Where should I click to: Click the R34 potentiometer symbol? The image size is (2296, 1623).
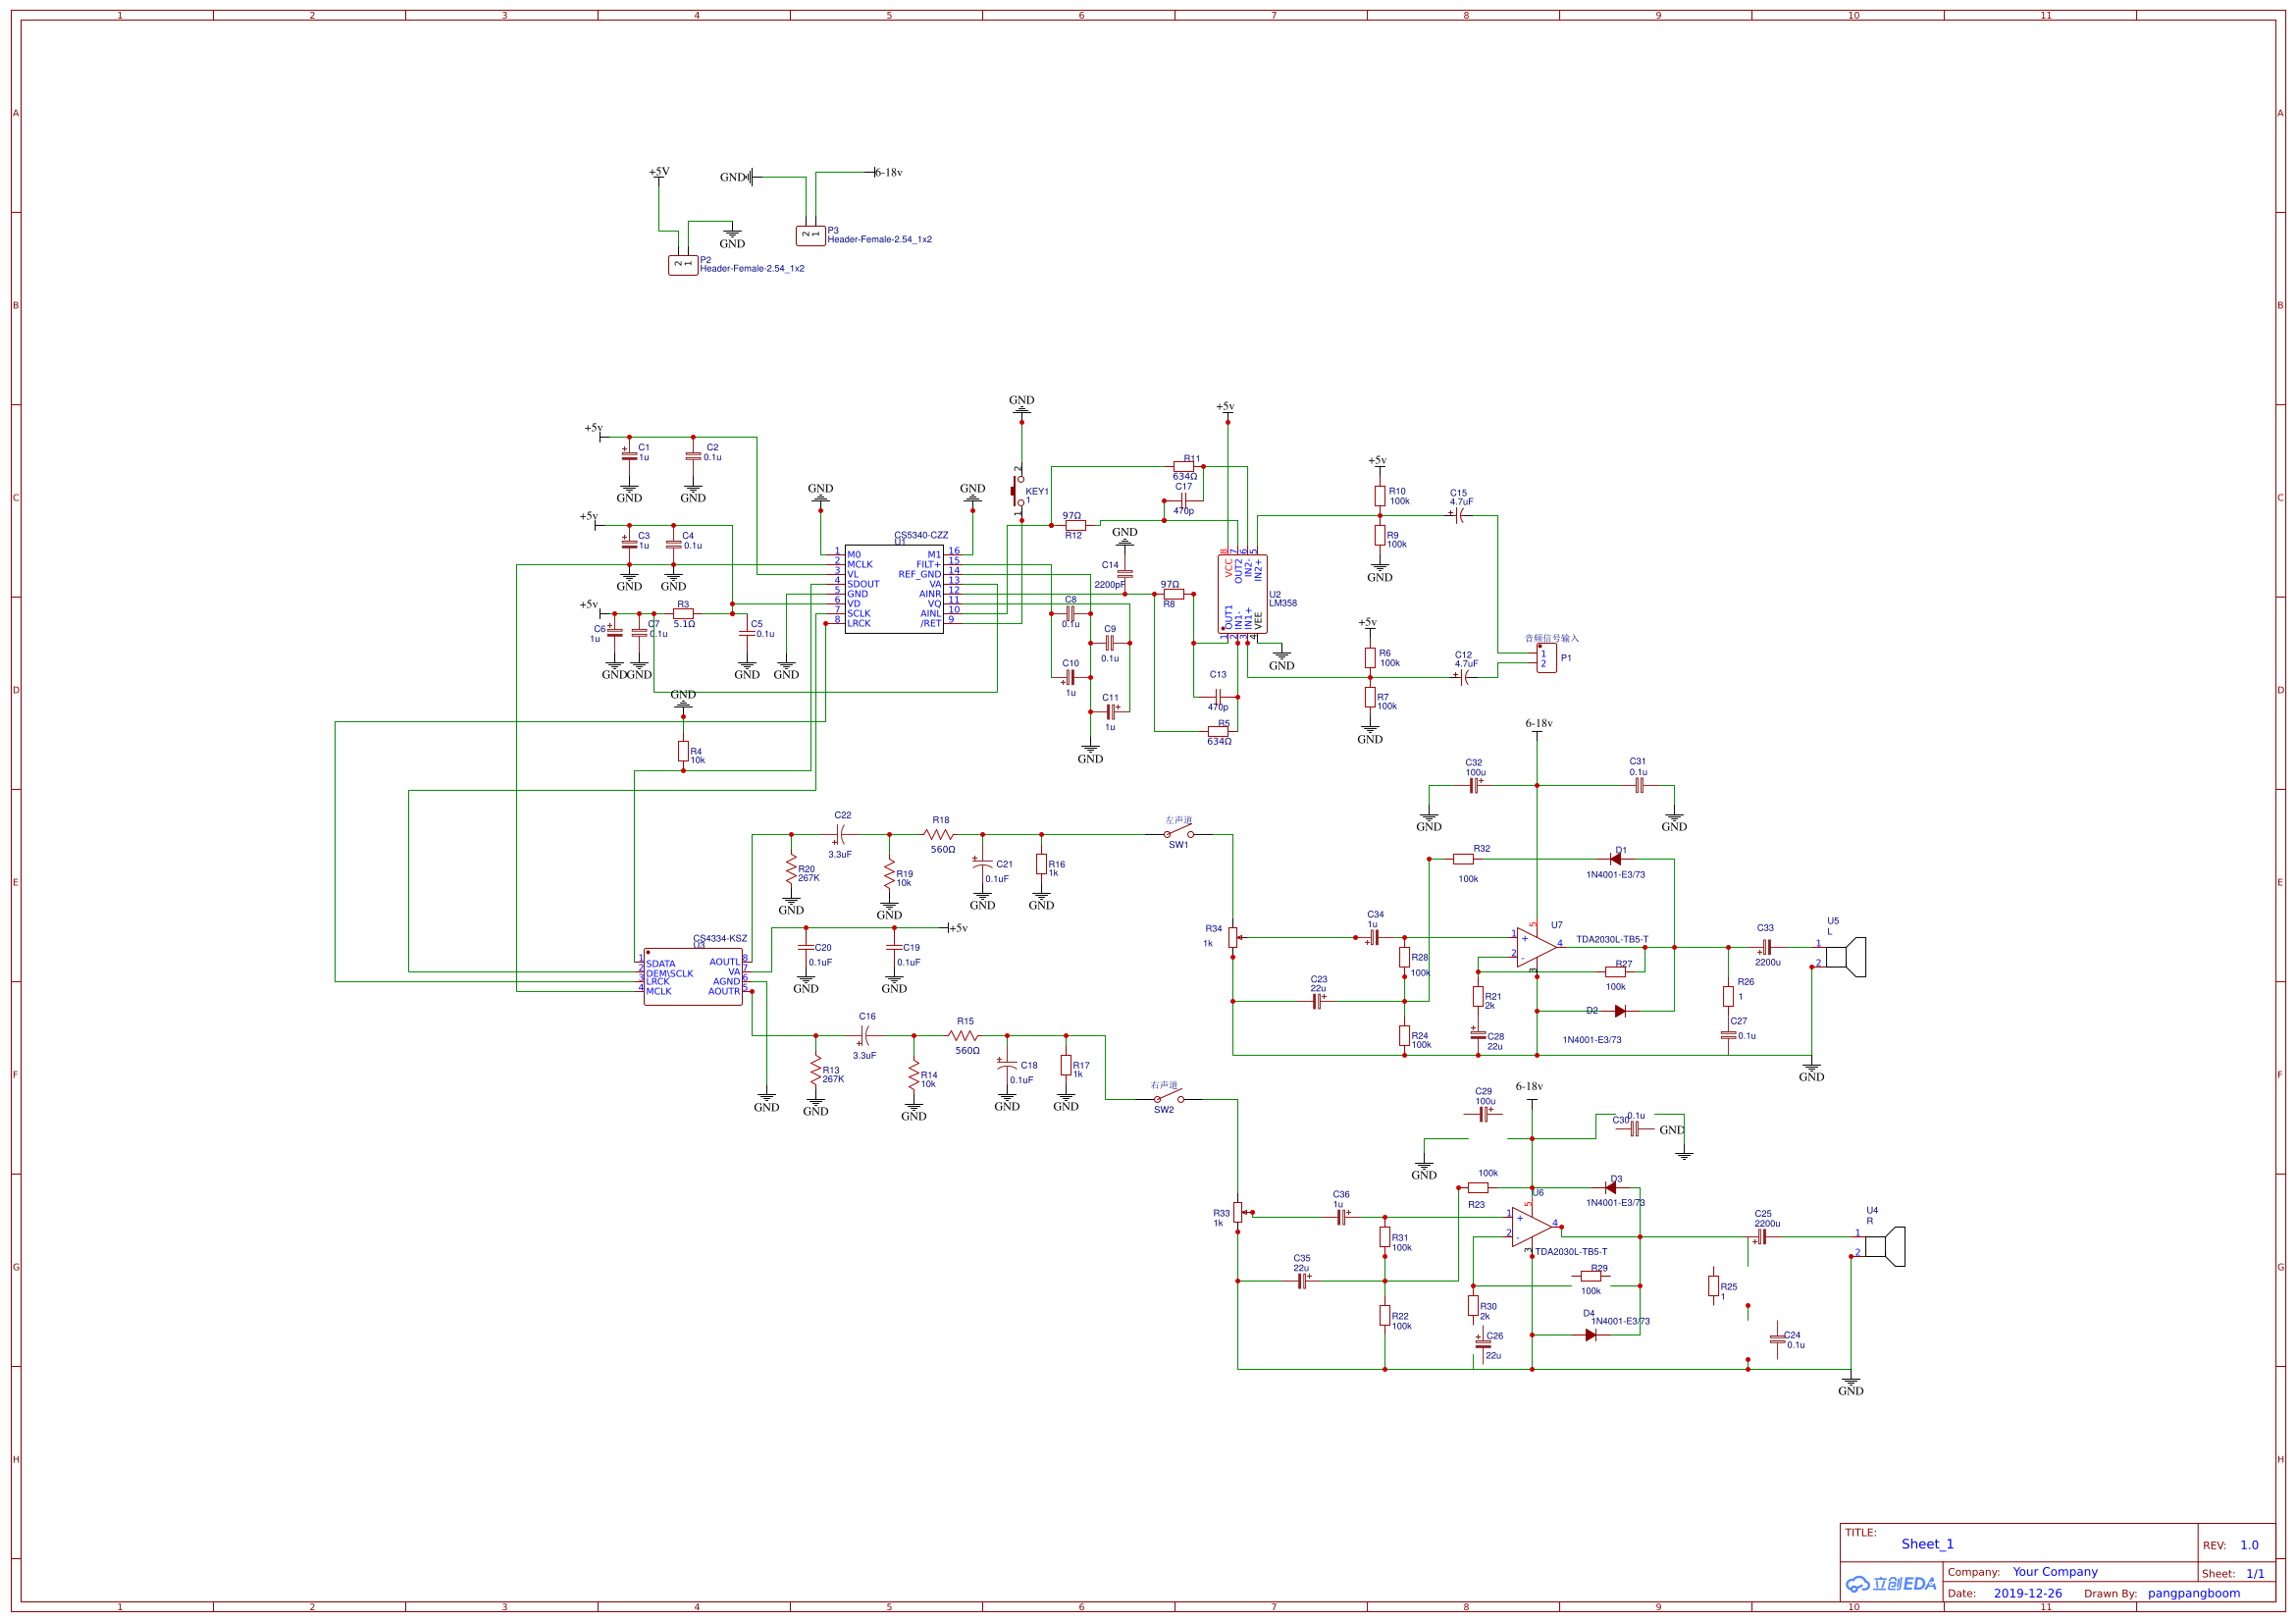(1234, 937)
